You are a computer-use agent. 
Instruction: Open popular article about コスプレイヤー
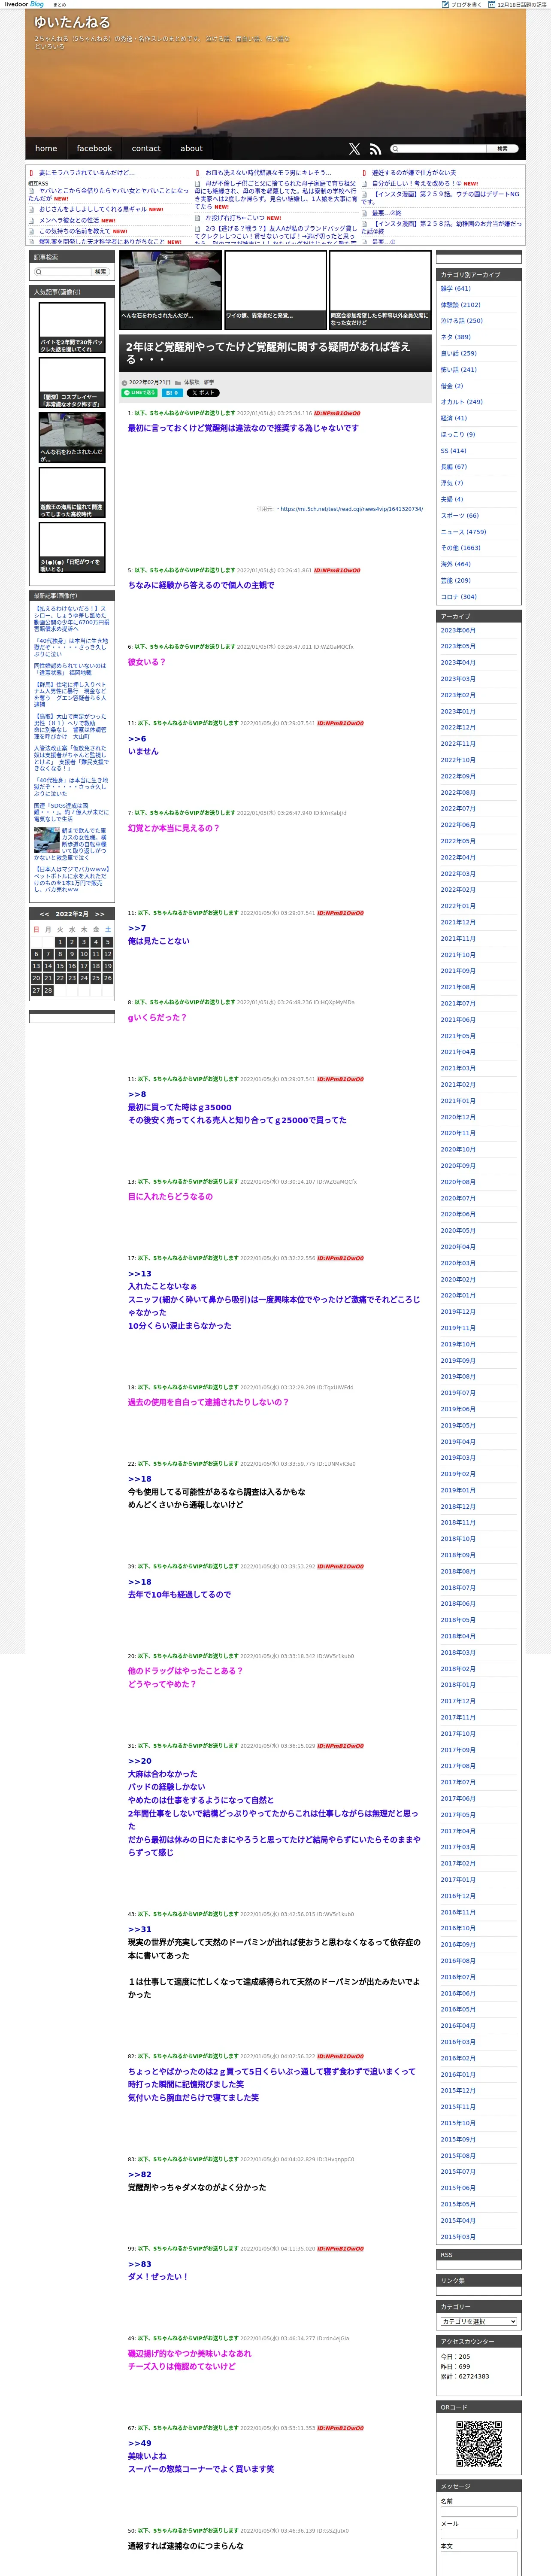click(72, 383)
